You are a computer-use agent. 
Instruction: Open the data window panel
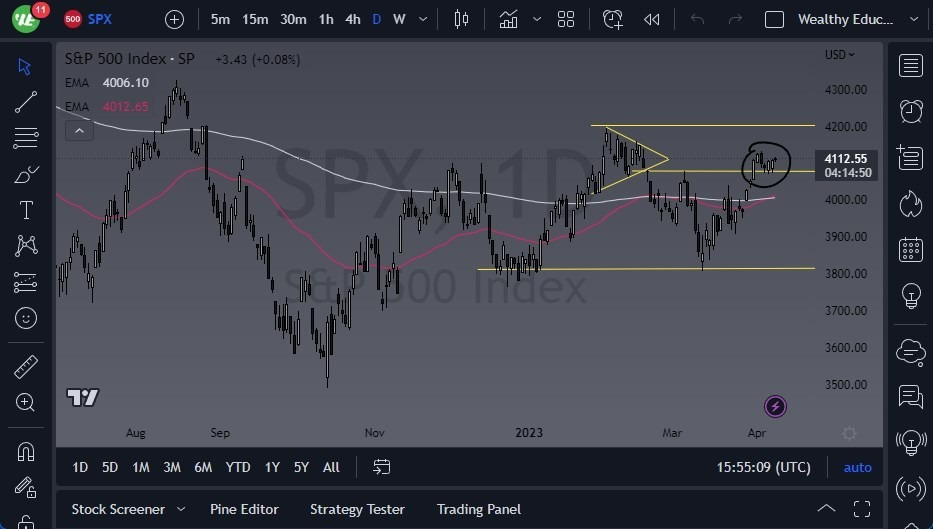click(909, 157)
